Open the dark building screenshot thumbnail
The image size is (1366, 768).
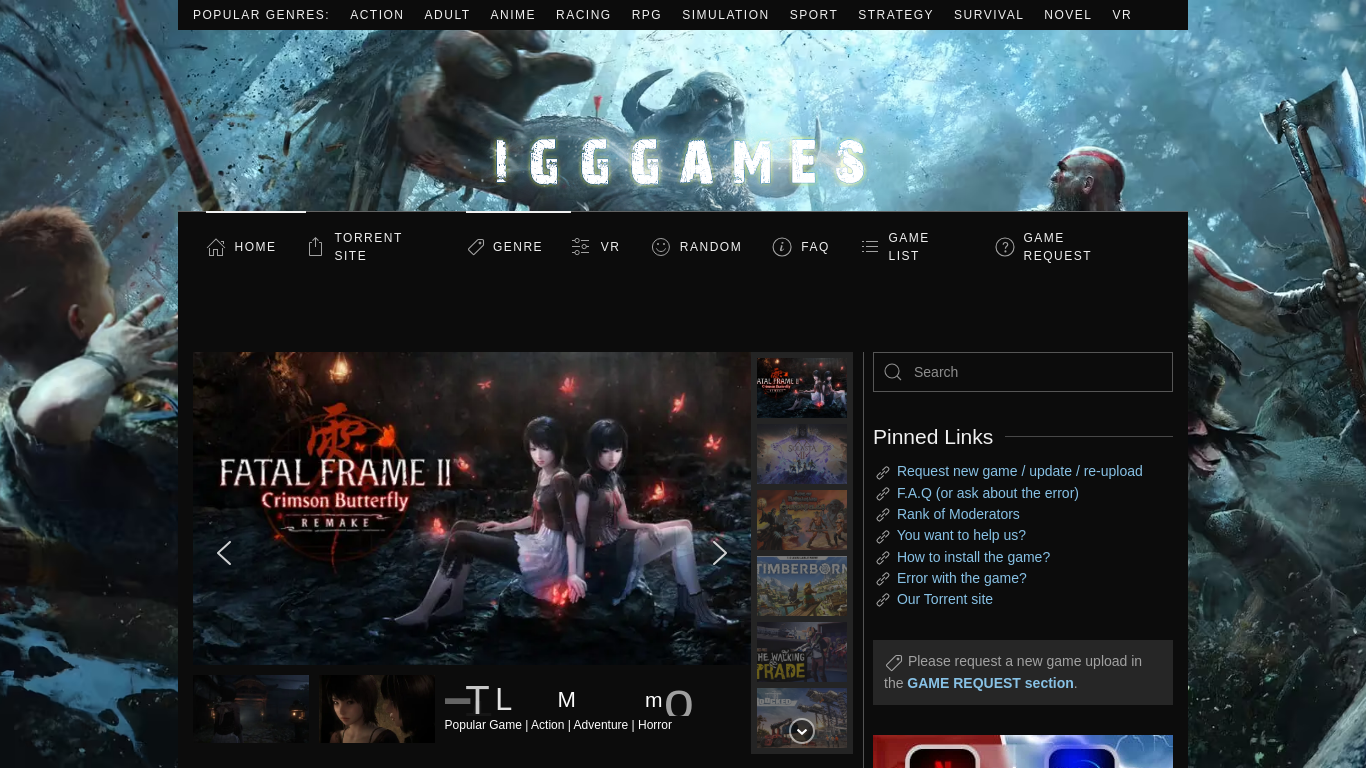coord(251,709)
